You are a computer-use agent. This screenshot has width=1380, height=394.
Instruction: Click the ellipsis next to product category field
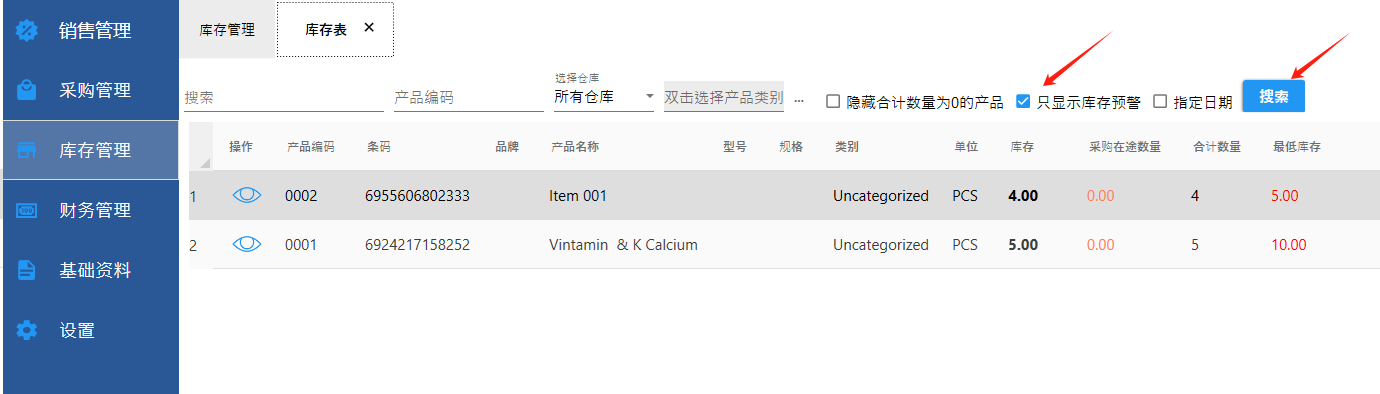point(798,100)
